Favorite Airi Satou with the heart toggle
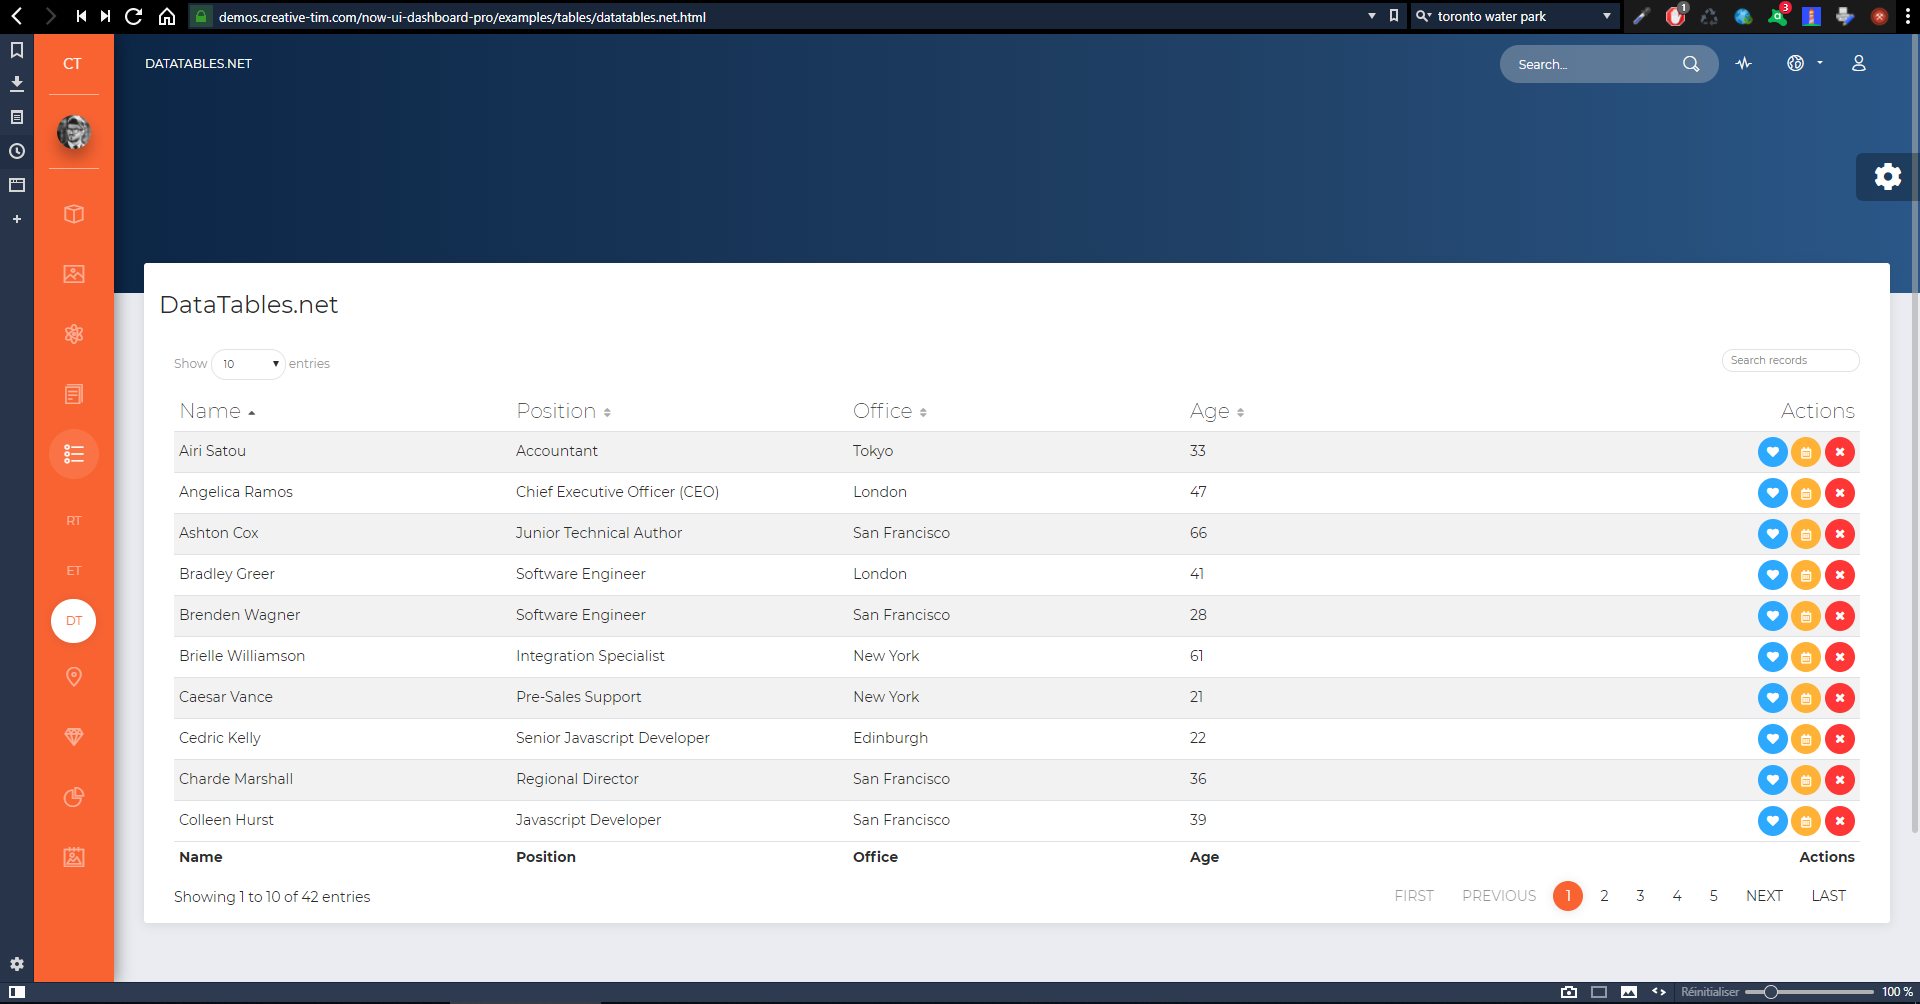1920x1004 pixels. coord(1772,452)
